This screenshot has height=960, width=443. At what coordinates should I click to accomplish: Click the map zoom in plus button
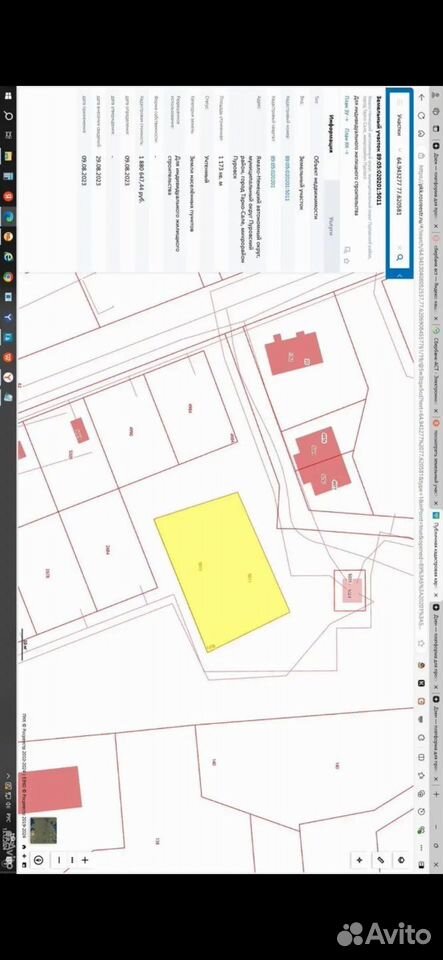point(84,860)
